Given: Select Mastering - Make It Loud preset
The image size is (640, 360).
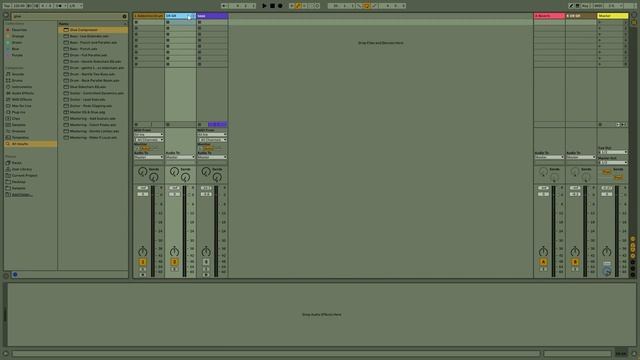Looking at the screenshot, I should (93, 138).
